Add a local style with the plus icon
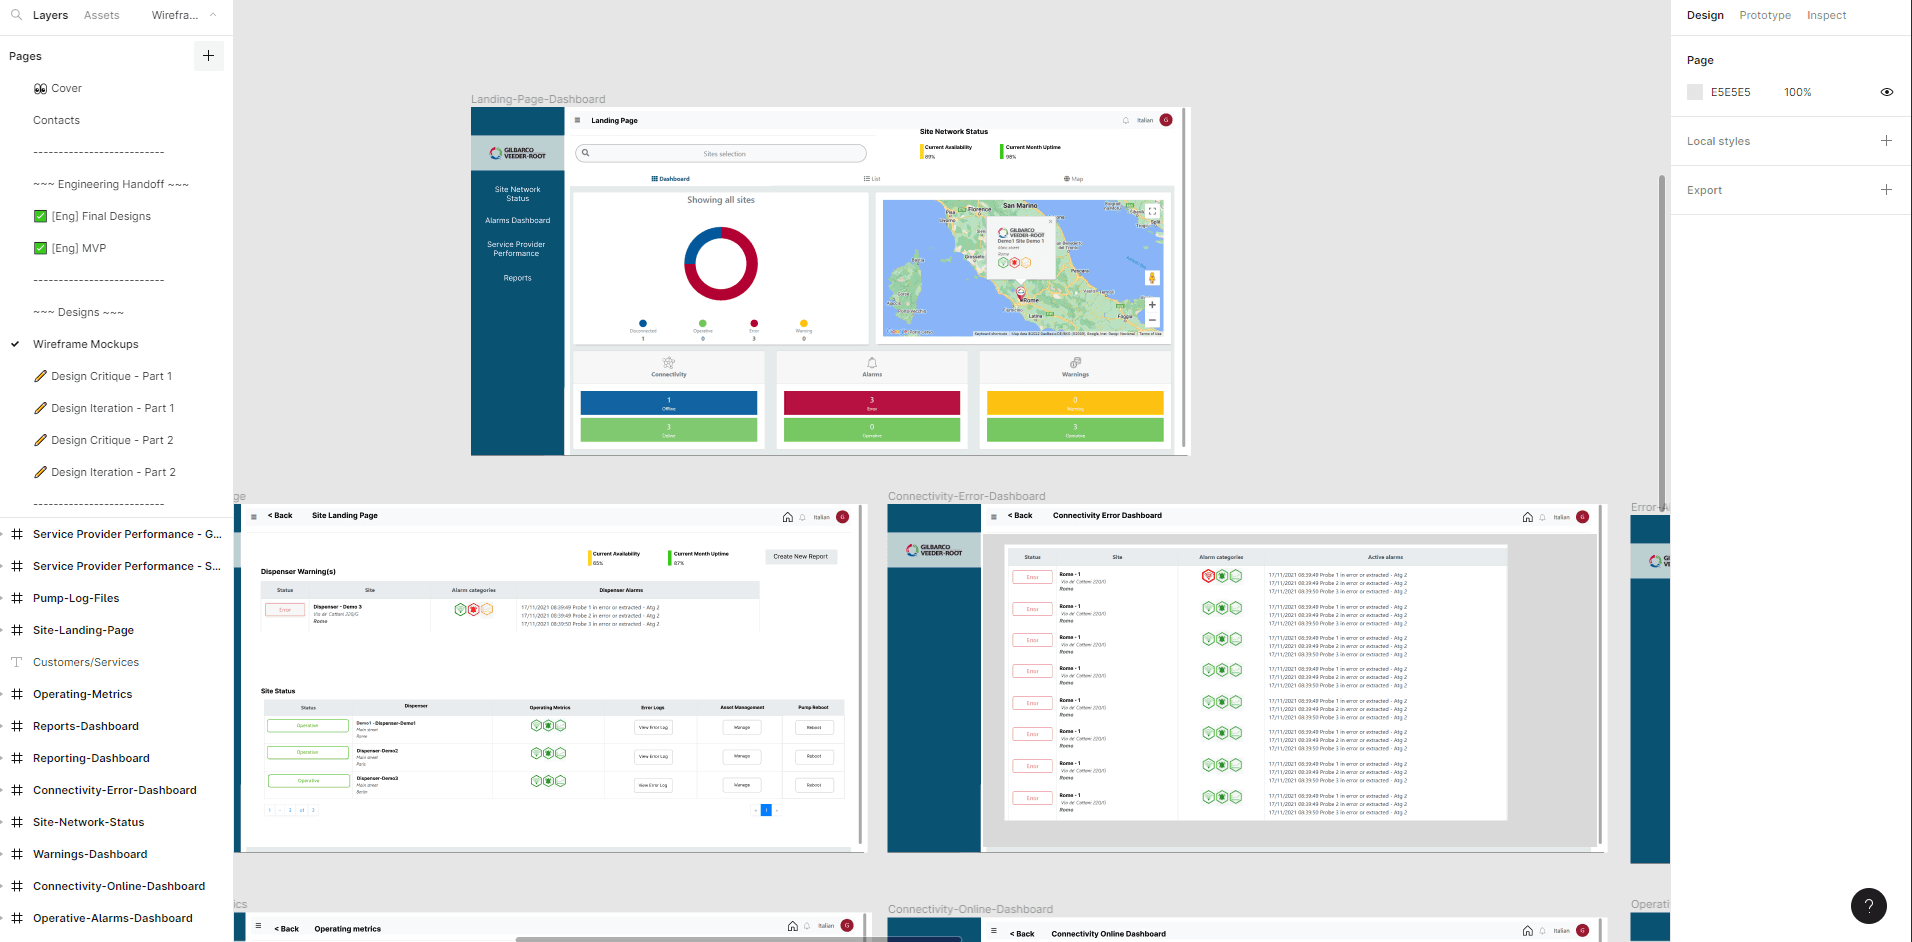The height and width of the screenshot is (942, 1912). click(x=1886, y=141)
